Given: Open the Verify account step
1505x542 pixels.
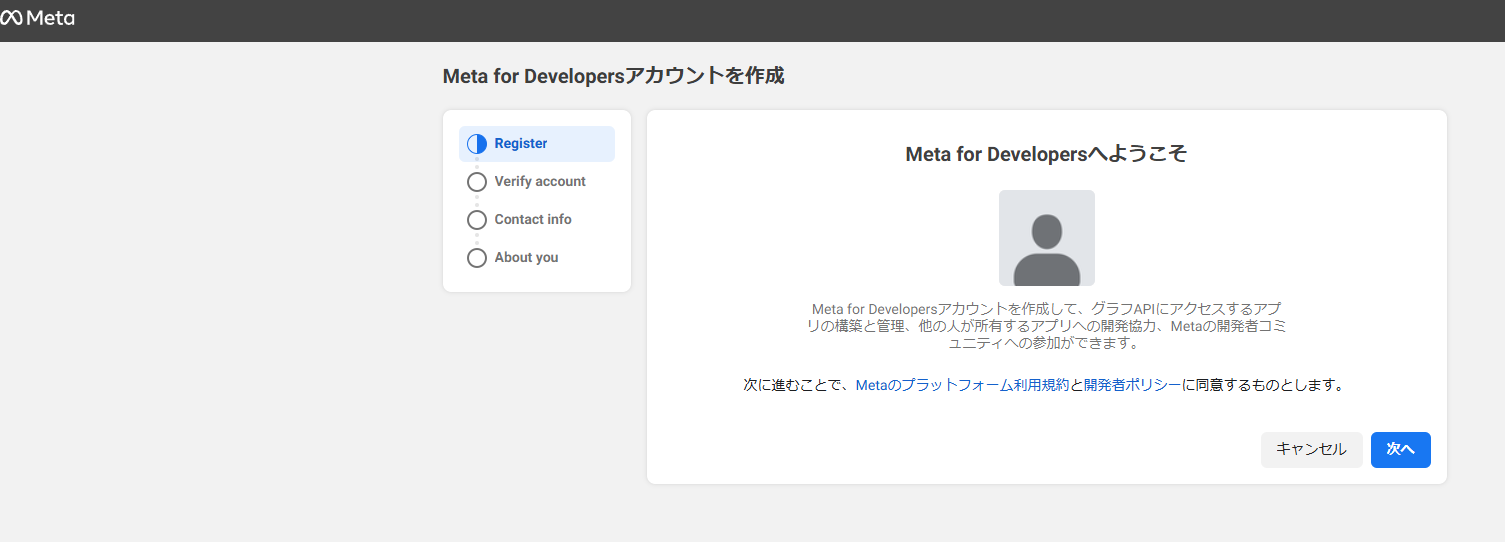Looking at the screenshot, I should [x=540, y=182].
